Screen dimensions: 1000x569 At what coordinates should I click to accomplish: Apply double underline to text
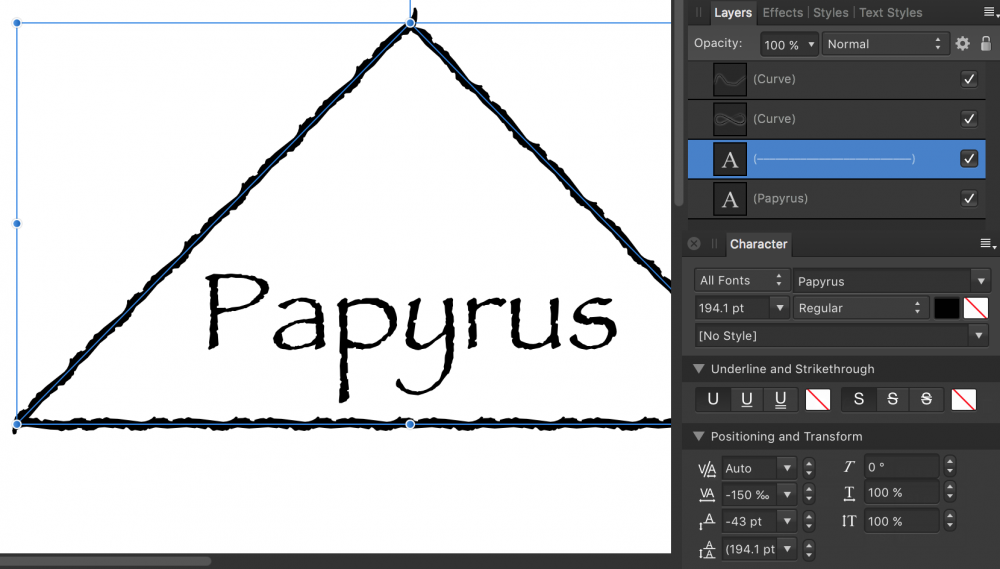pyautogui.click(x=780, y=400)
